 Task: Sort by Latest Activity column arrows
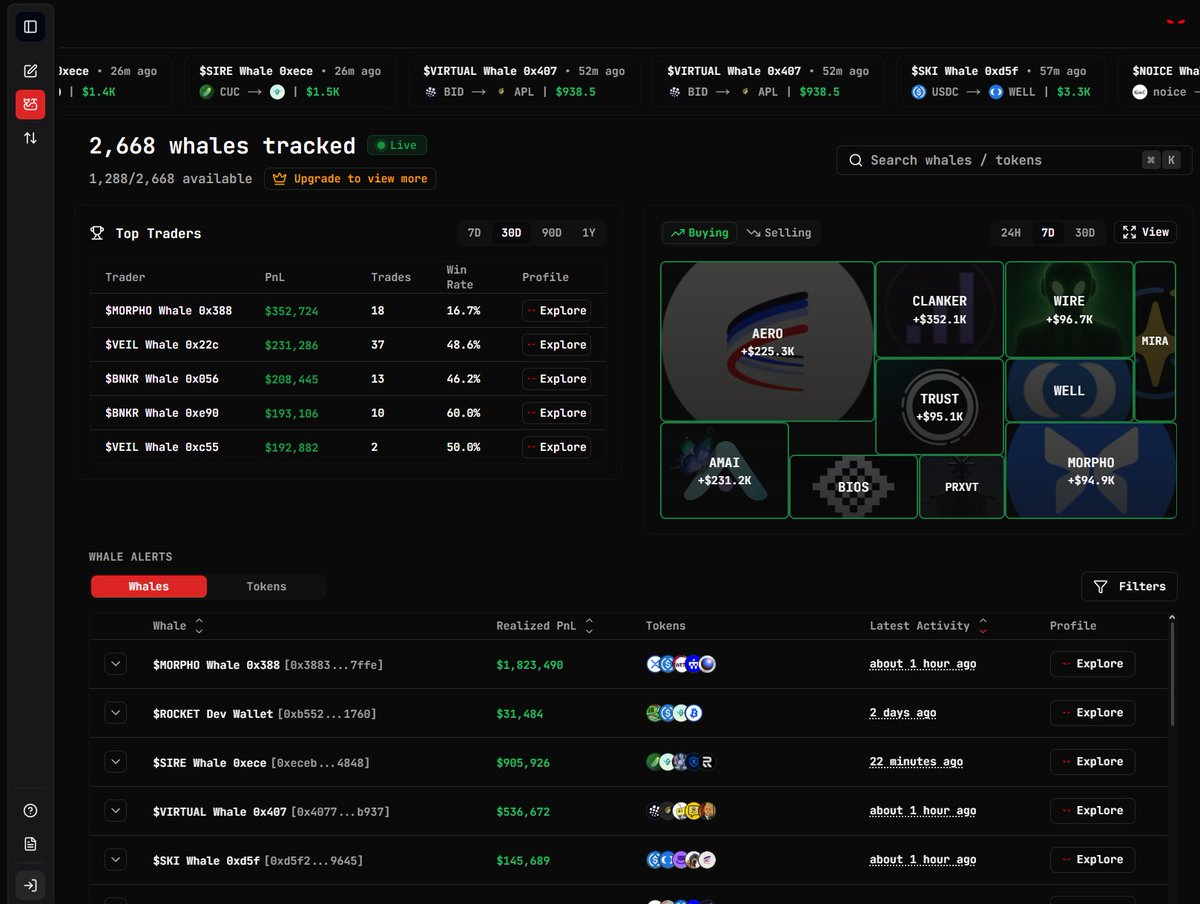(983, 626)
